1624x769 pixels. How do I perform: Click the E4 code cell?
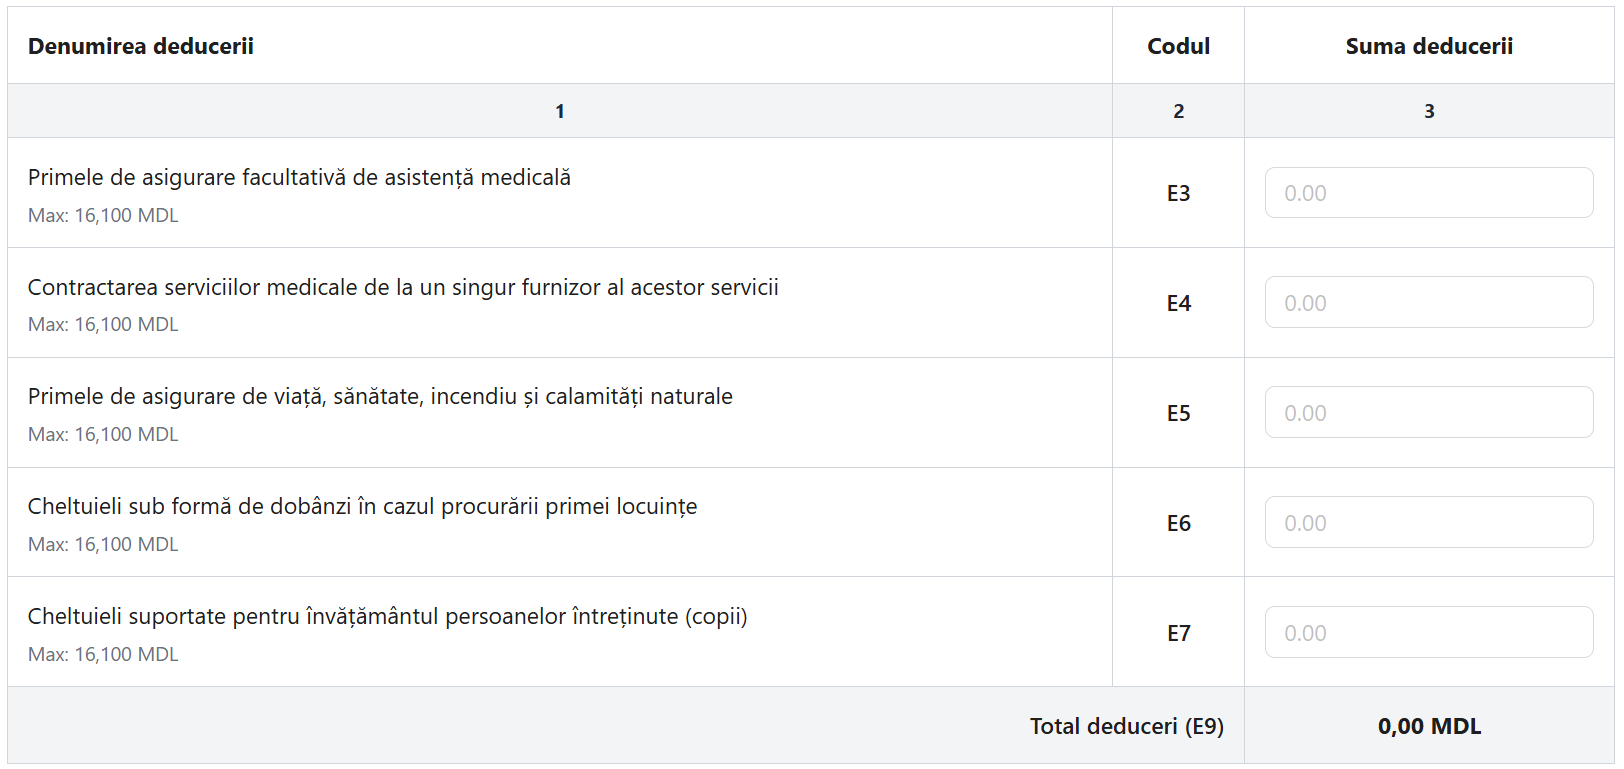pos(1178,304)
